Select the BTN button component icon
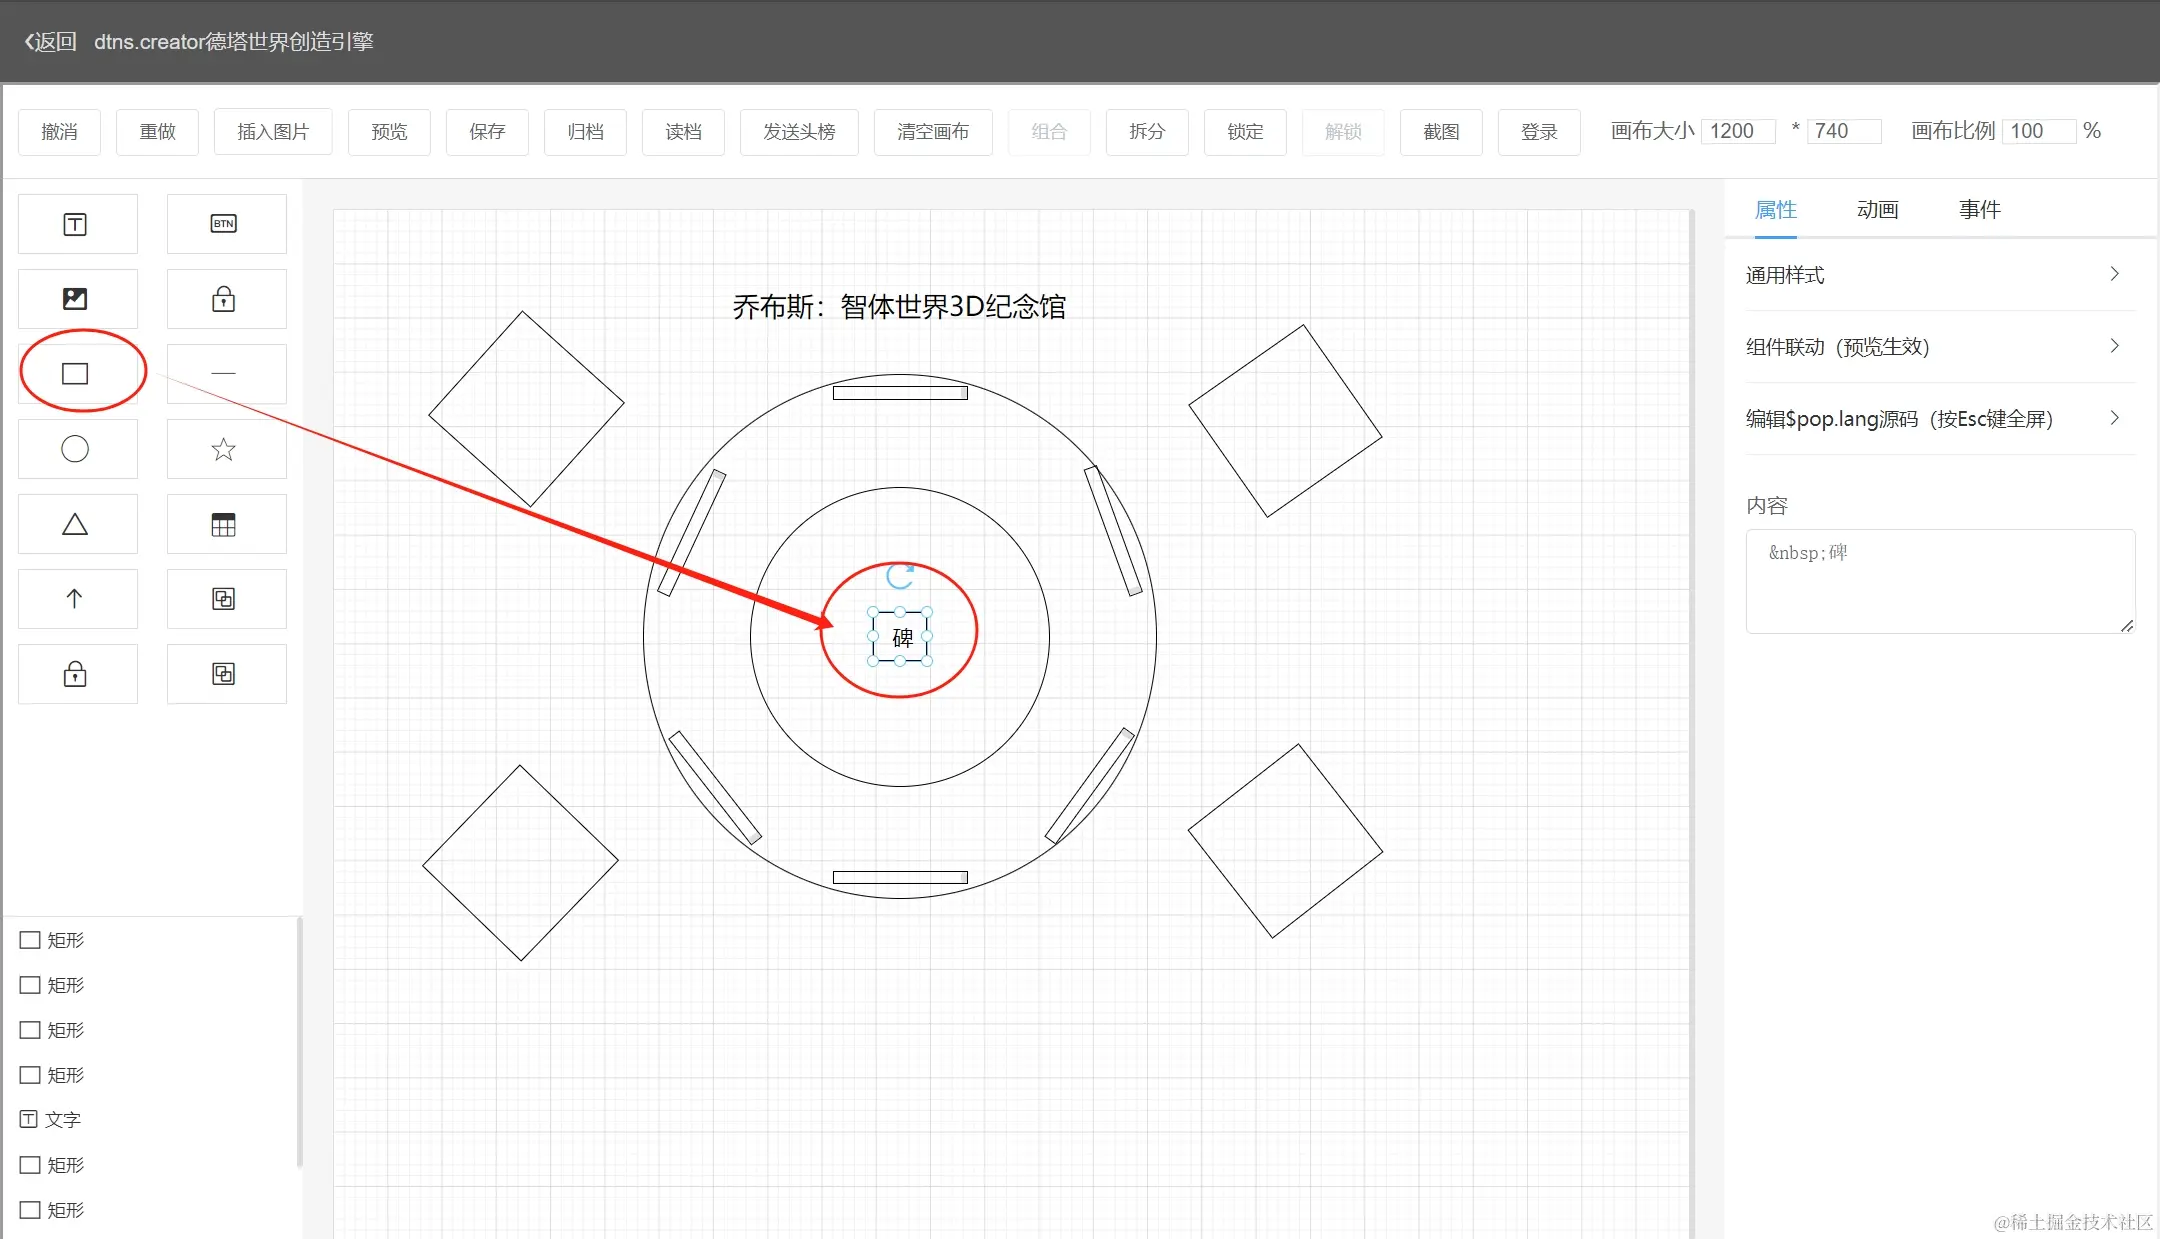 225,224
